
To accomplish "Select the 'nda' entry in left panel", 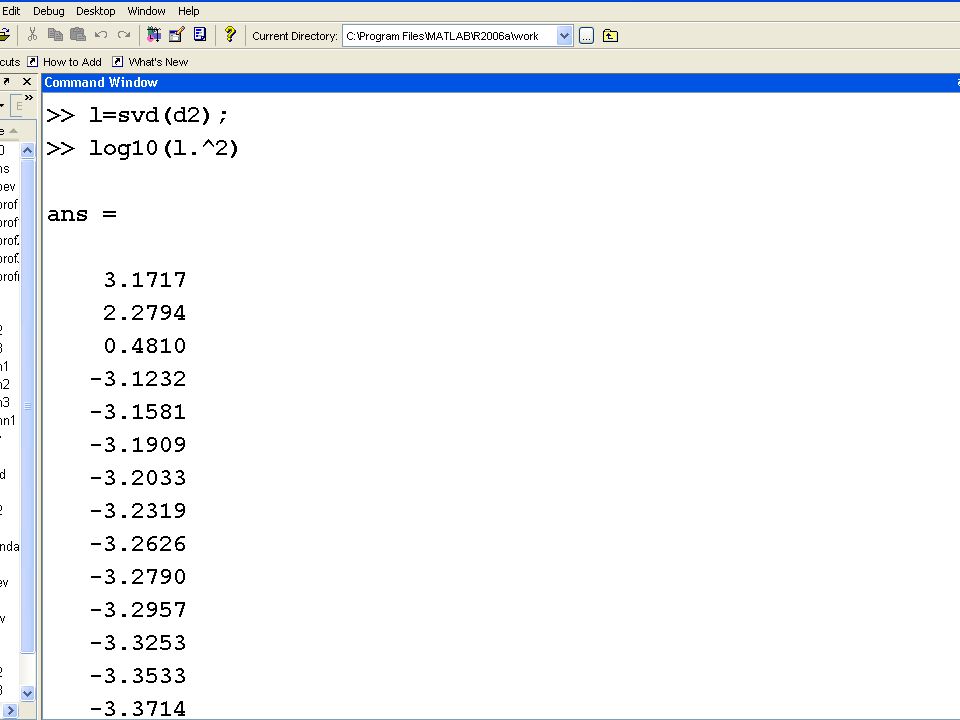I will pos(10,547).
